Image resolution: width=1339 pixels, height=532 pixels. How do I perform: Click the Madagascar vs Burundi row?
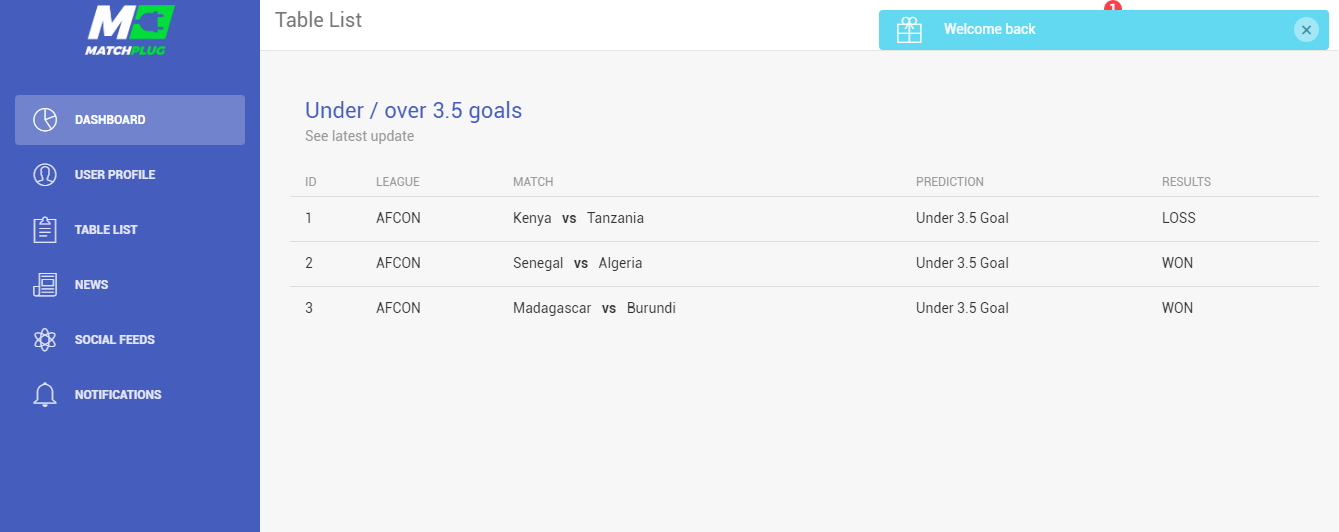pos(805,309)
